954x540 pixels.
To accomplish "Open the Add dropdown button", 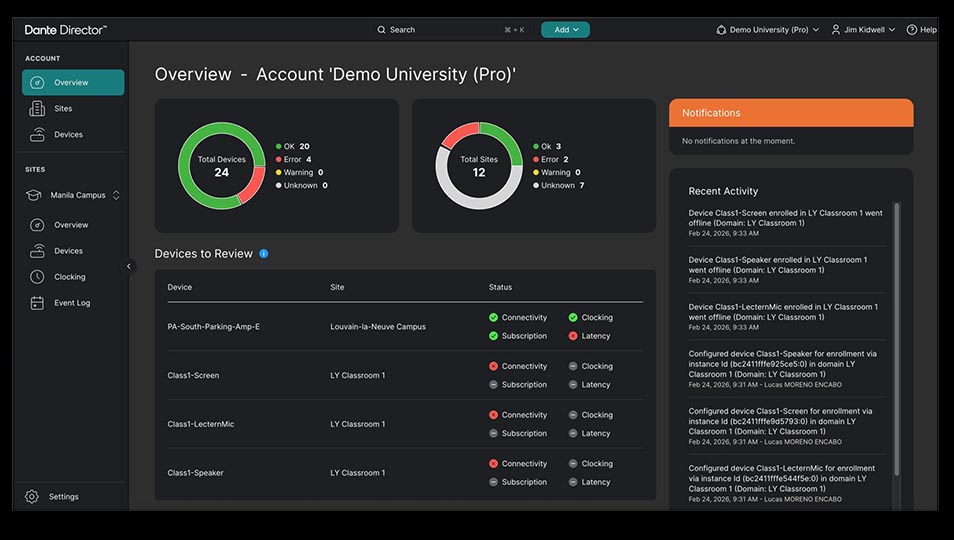I will (x=565, y=30).
